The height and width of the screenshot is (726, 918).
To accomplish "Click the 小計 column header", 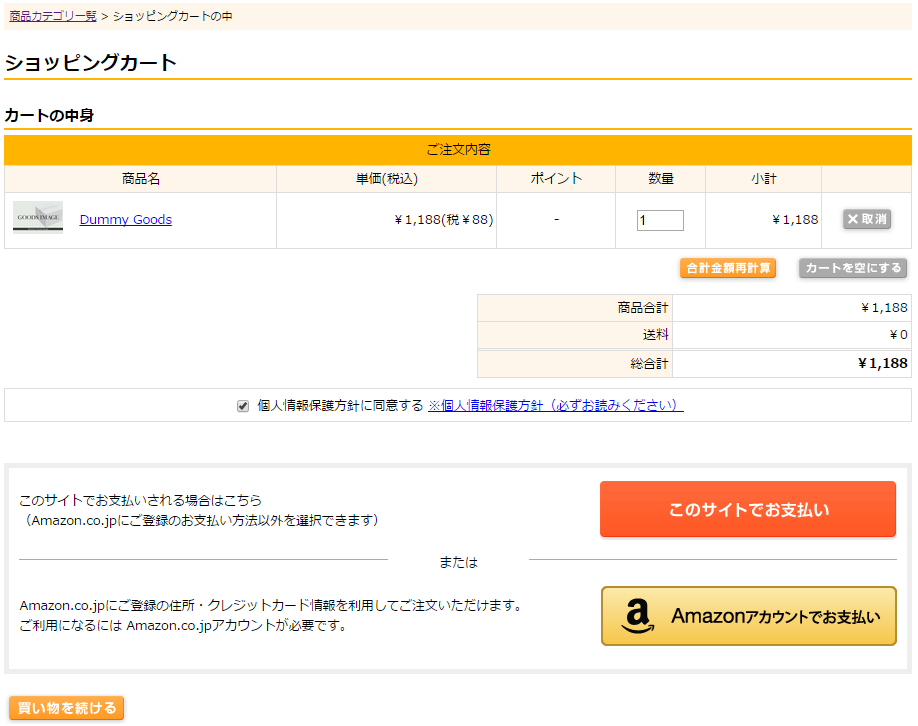I will click(764, 179).
